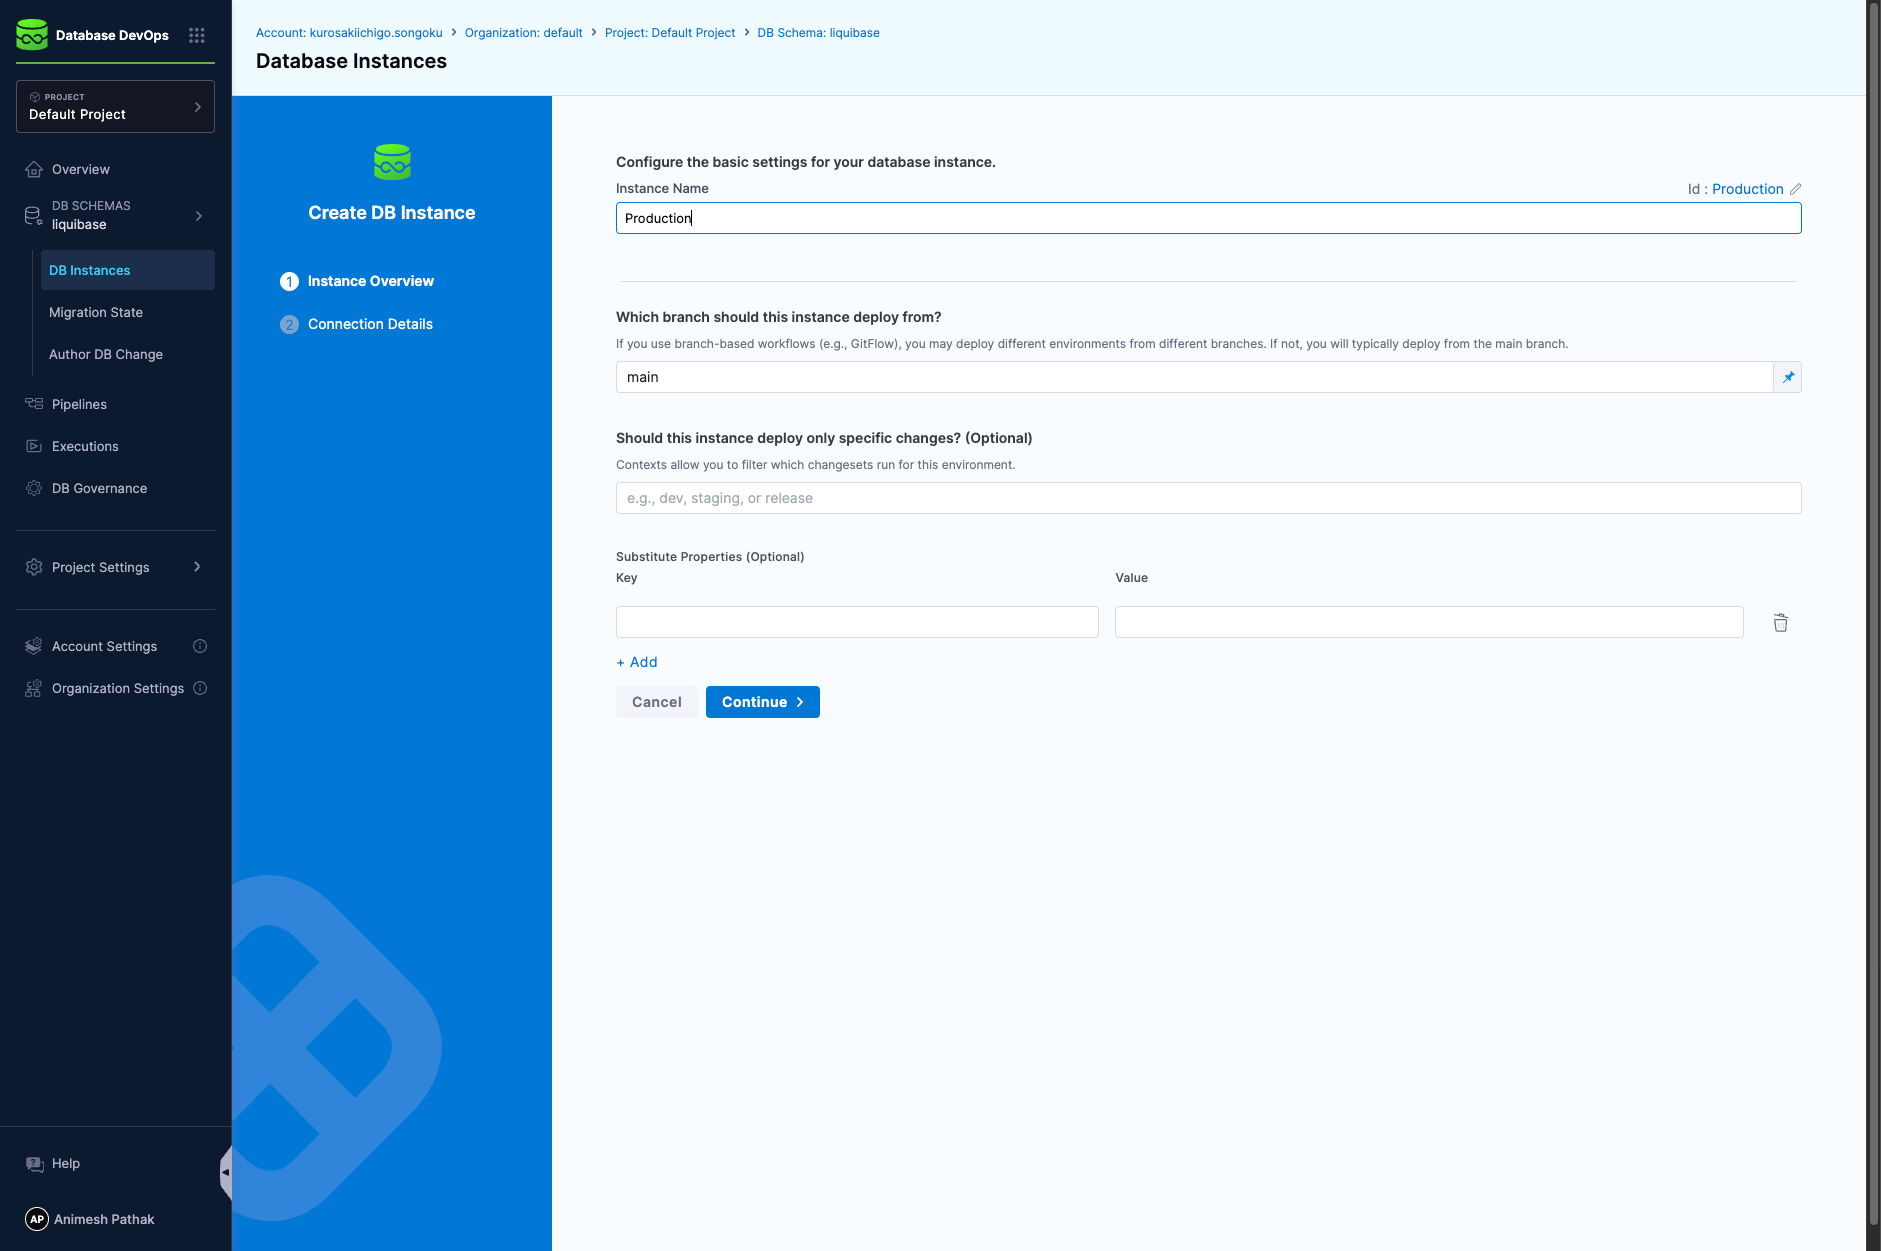The width and height of the screenshot is (1881, 1251).
Task: Open DB Schema: liquibase breadcrumb
Action: pos(818,33)
